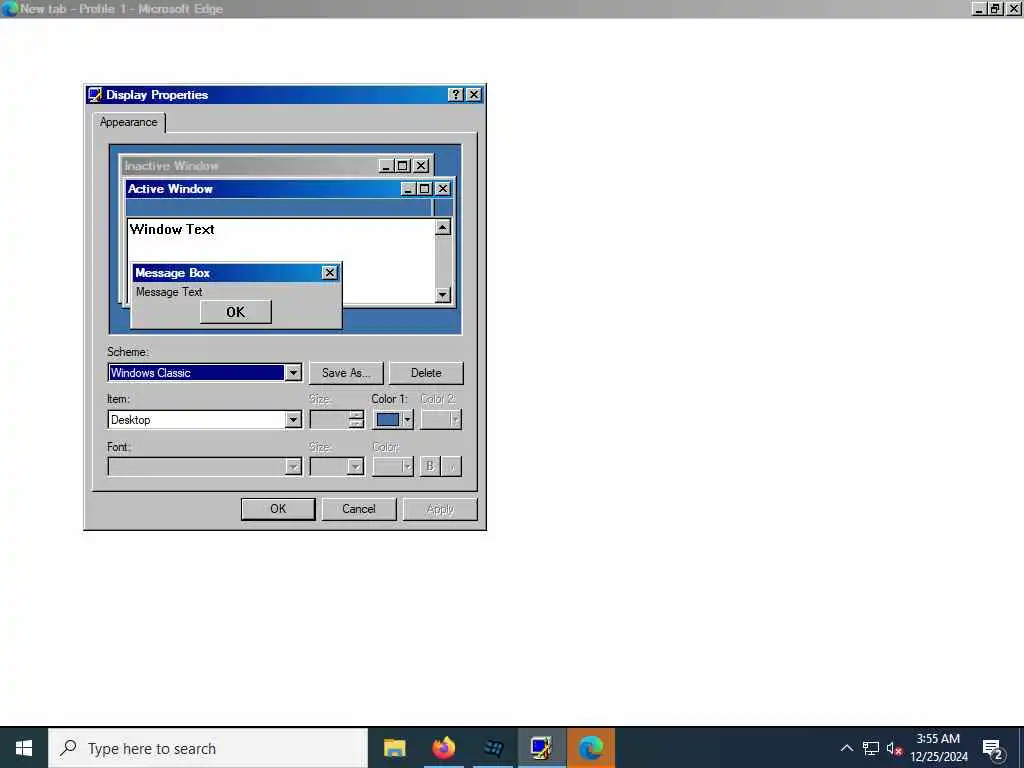Viewport: 1024px width, 768px height.
Task: Click the taskbar clock and date
Action: (x=938, y=748)
